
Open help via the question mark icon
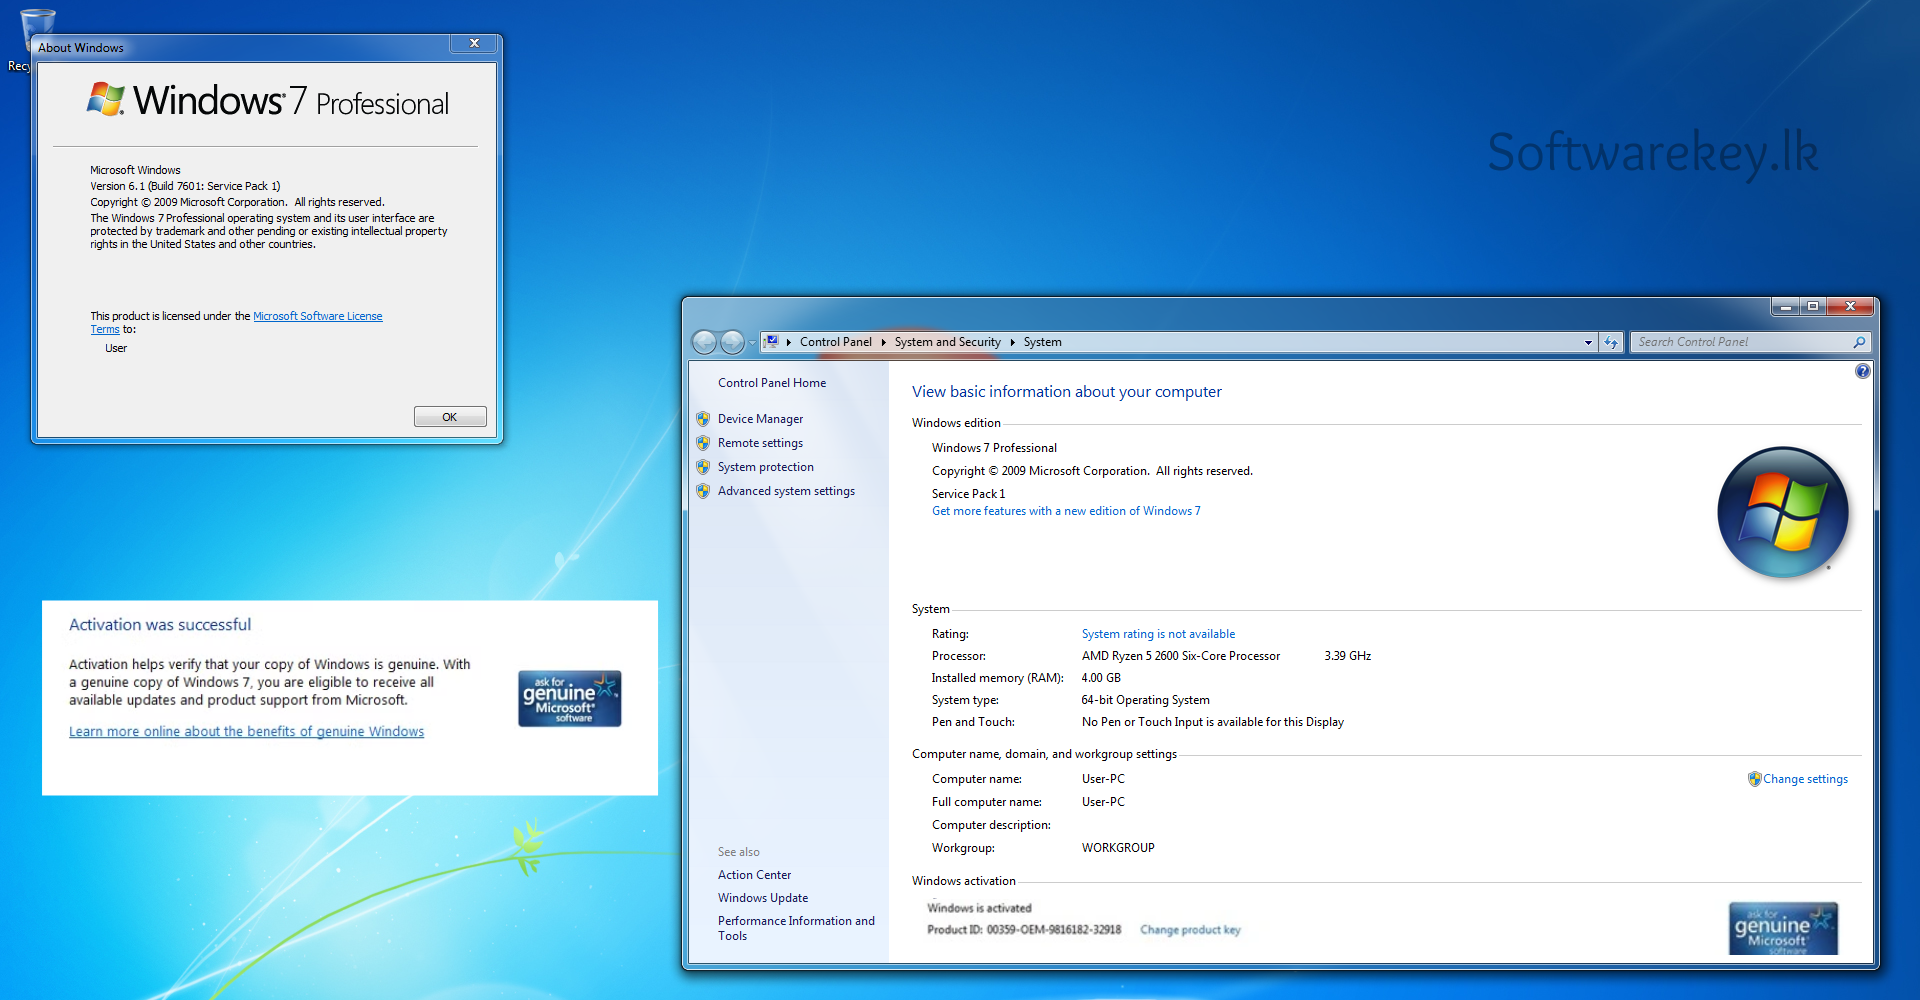(x=1862, y=371)
